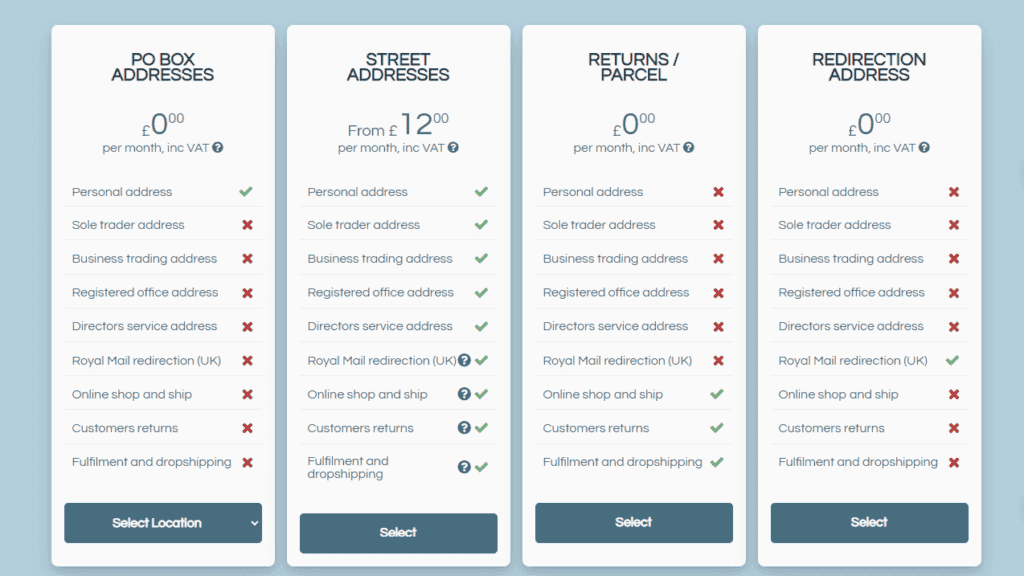Click the checkmark beside Online shop and ship
The width and height of the screenshot is (1024, 576).
coord(716,394)
